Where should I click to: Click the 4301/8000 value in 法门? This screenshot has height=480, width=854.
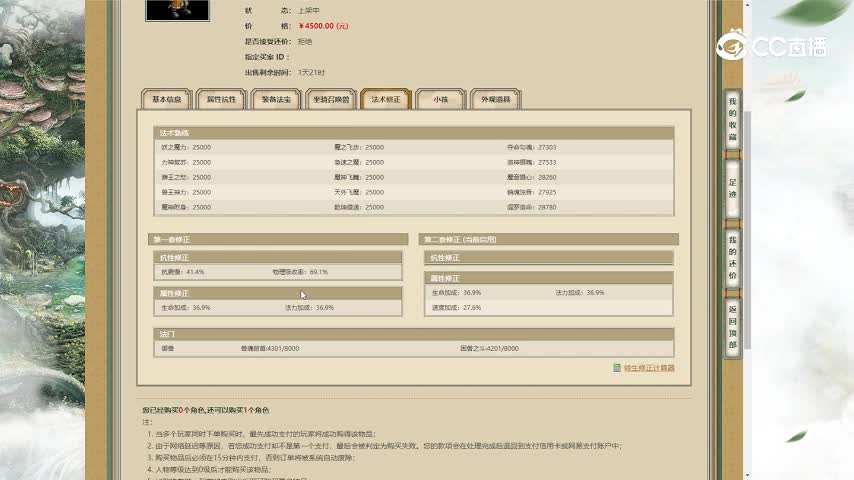pos(284,349)
